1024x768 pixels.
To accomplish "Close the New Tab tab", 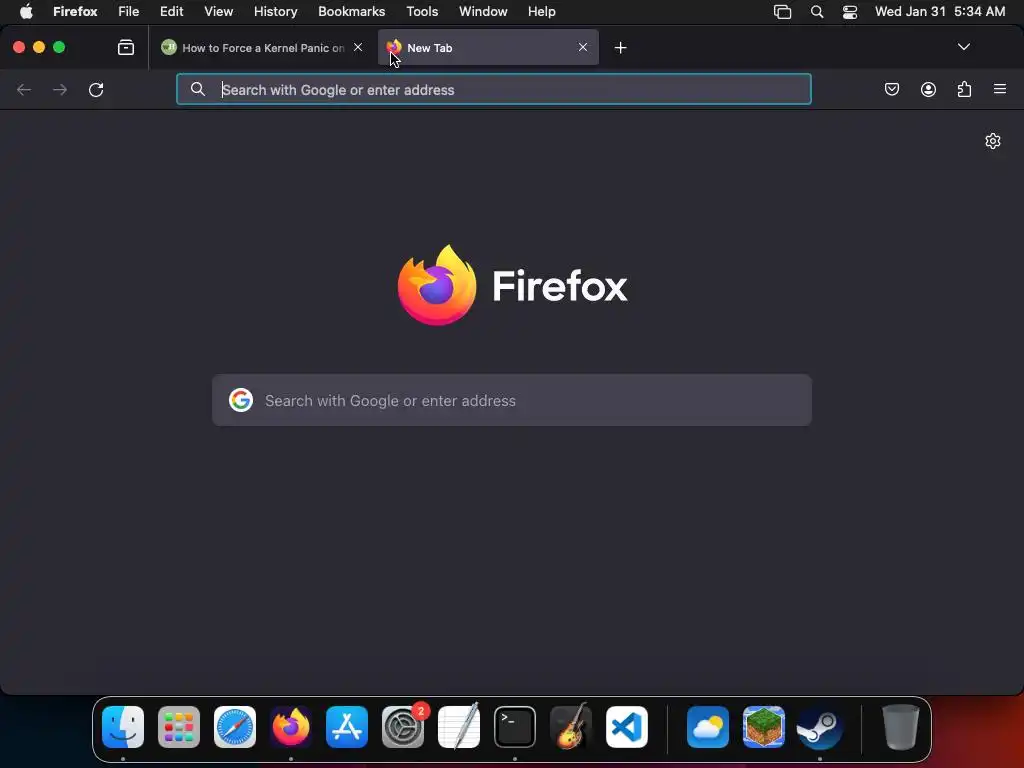I will pyautogui.click(x=583, y=47).
